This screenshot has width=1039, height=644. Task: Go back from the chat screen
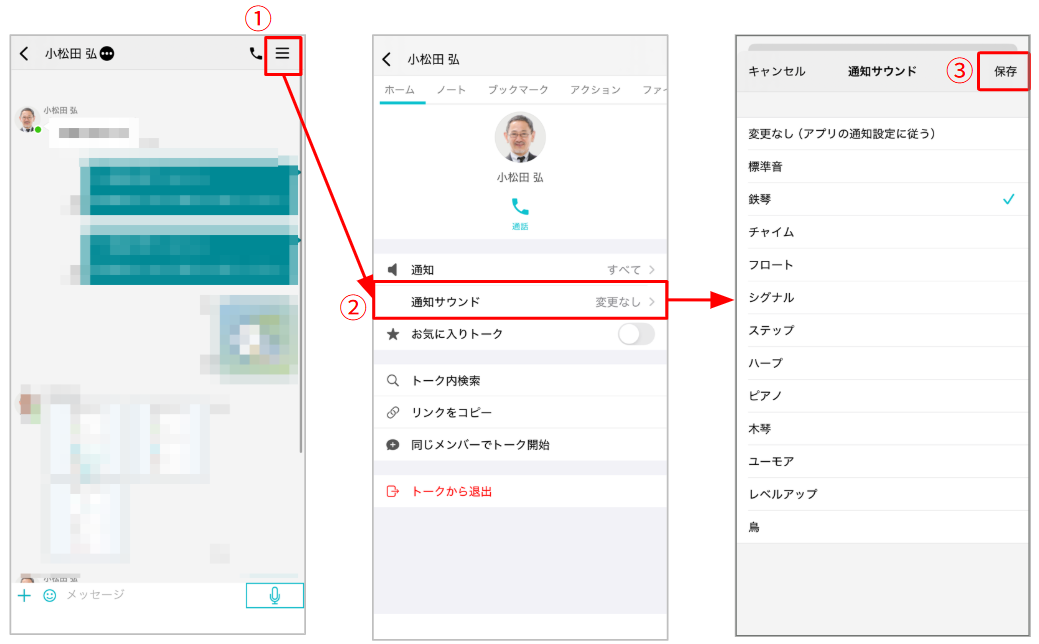[25, 54]
